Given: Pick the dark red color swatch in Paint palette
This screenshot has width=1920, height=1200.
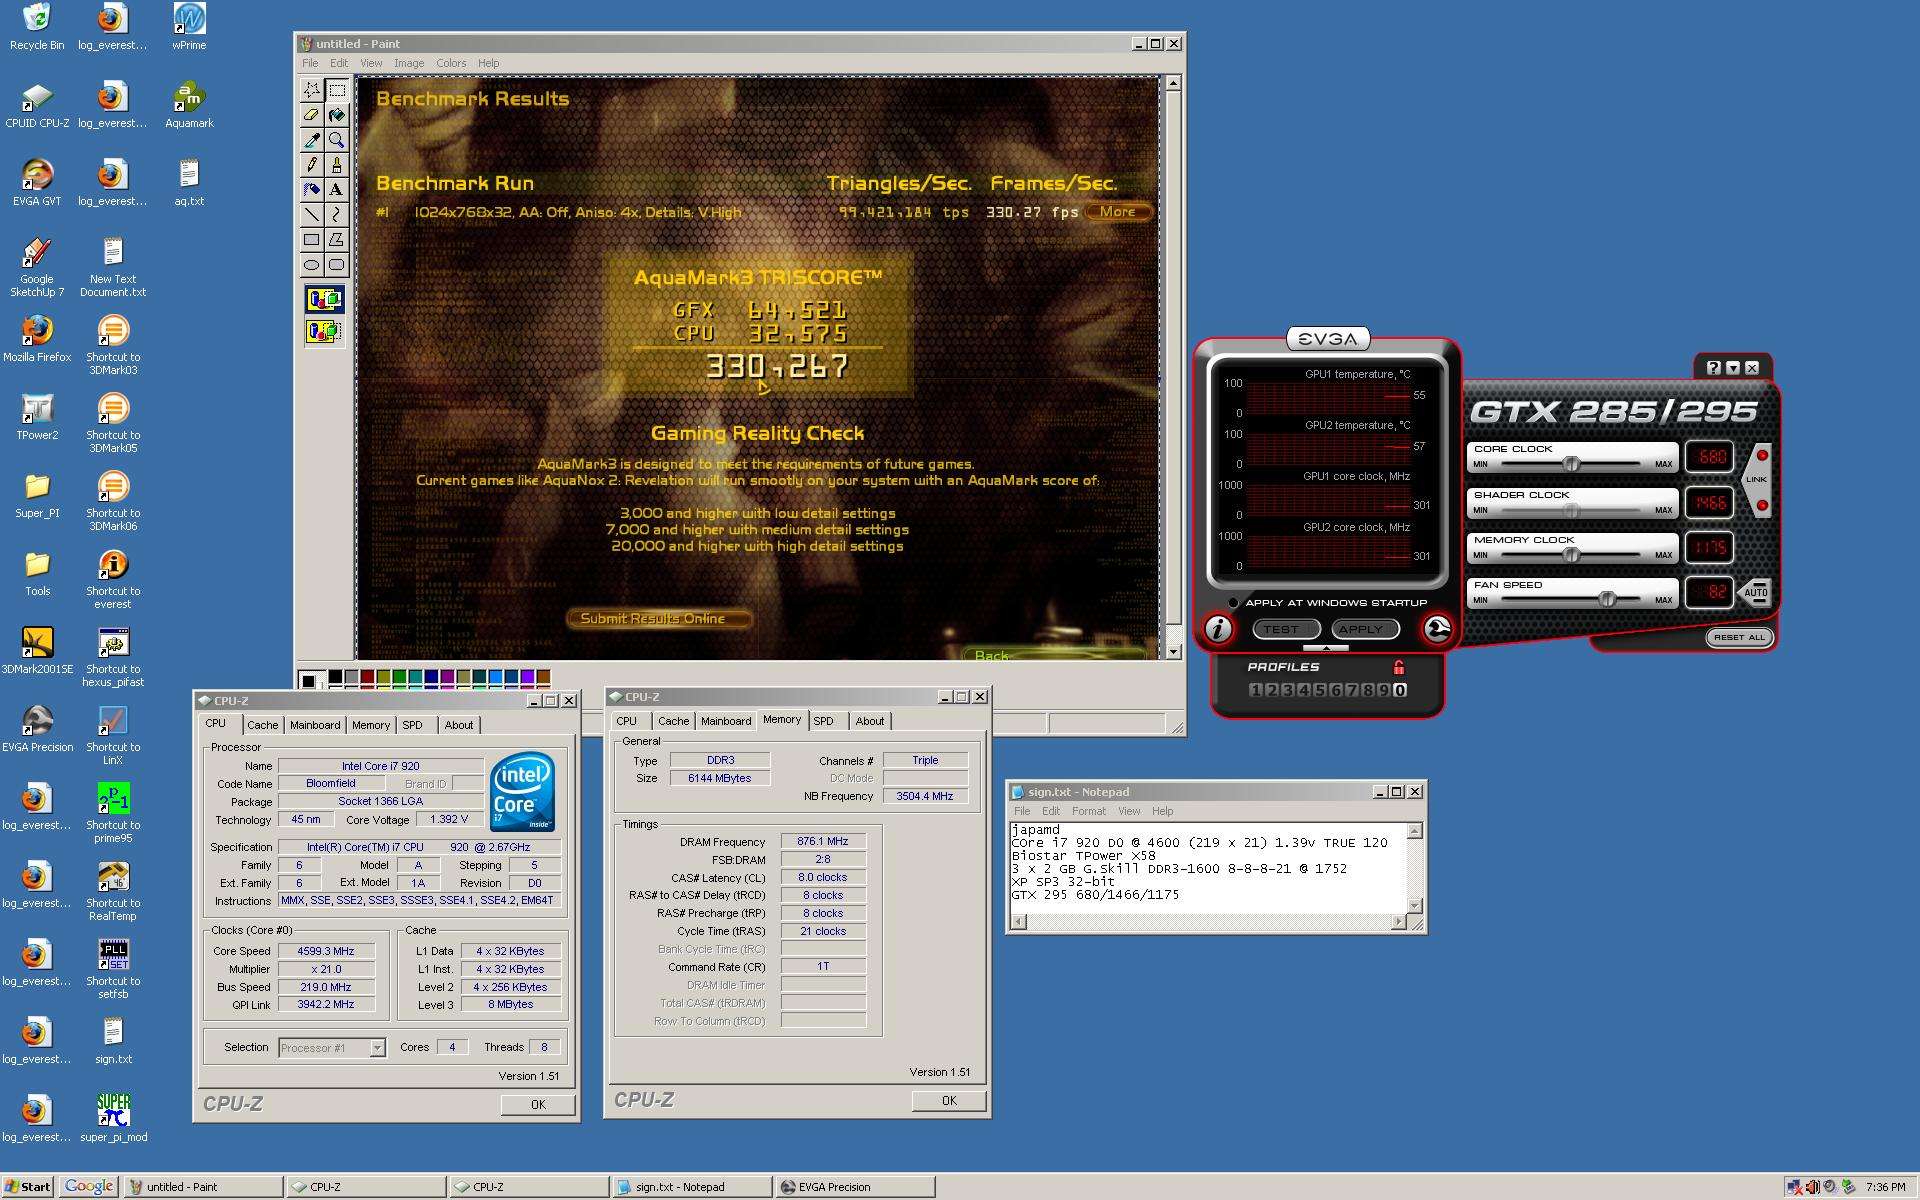Looking at the screenshot, I should (x=367, y=677).
